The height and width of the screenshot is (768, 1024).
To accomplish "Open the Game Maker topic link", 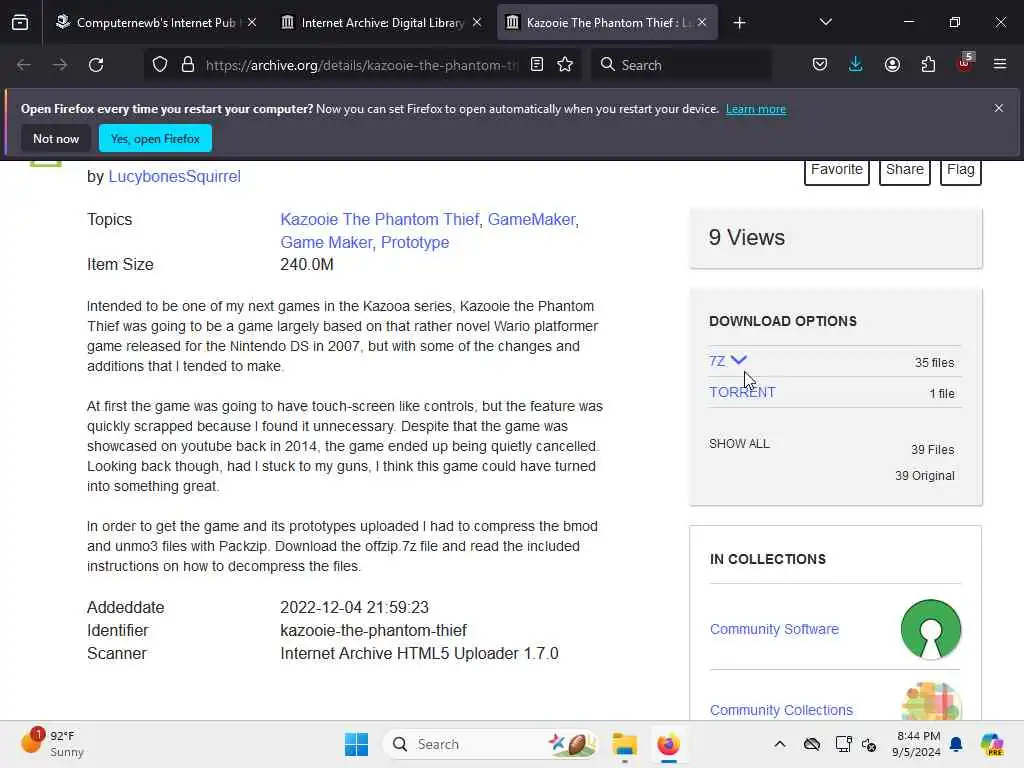I will point(326,242).
